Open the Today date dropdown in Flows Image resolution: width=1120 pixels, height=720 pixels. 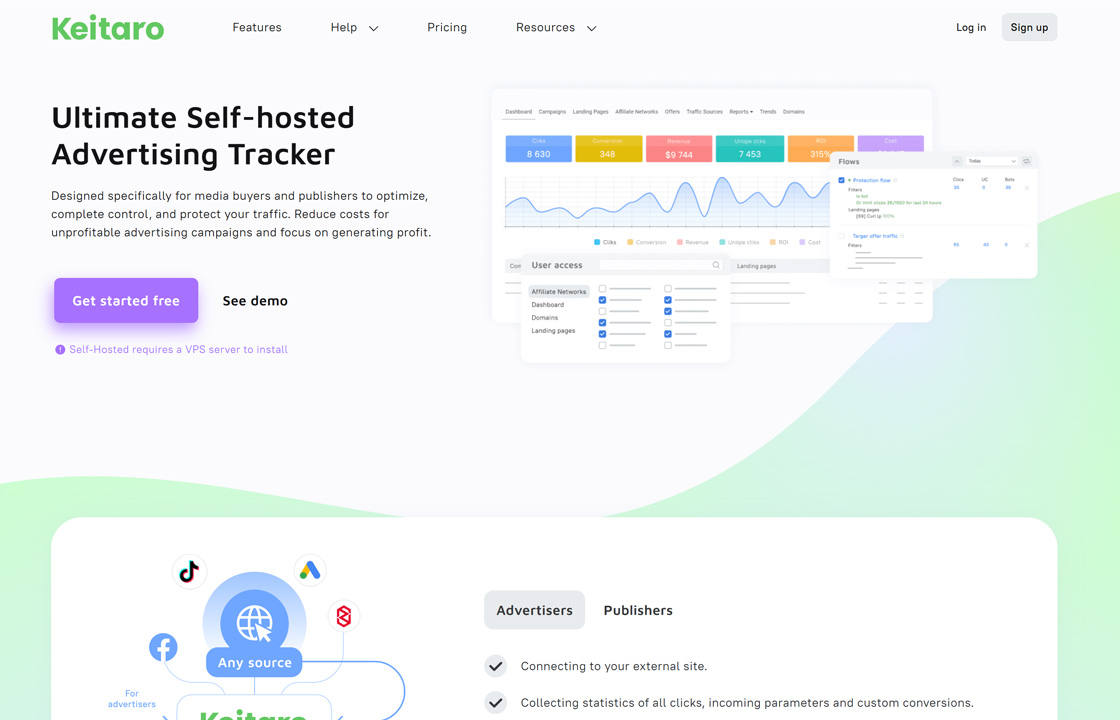point(991,161)
